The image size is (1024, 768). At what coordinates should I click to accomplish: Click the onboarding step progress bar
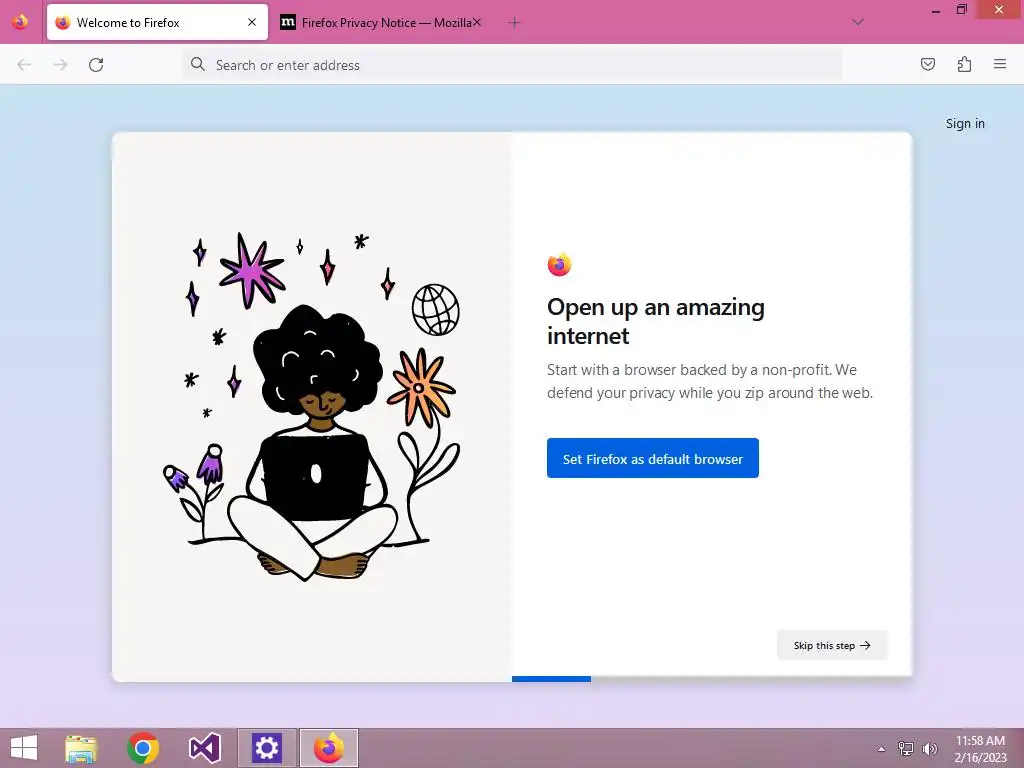coord(712,679)
